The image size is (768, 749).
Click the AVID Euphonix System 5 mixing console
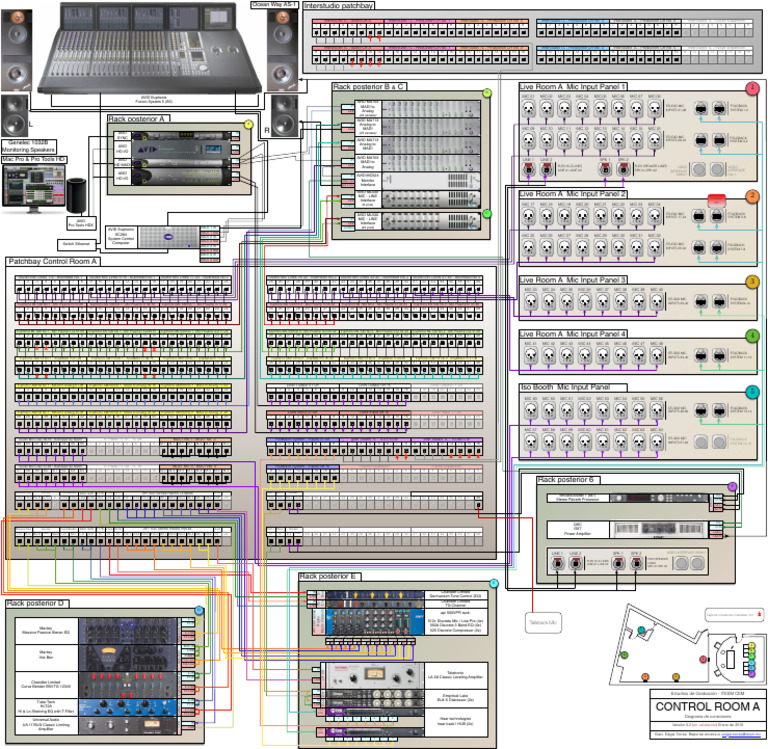tap(149, 48)
